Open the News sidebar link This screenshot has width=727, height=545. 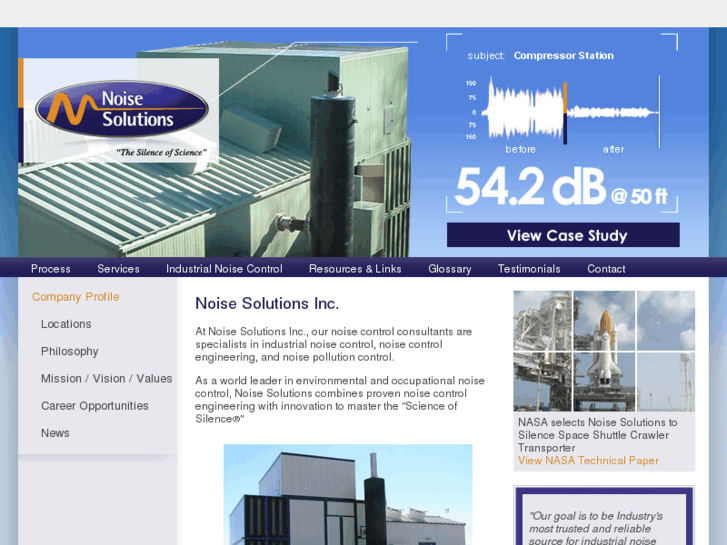click(x=55, y=433)
